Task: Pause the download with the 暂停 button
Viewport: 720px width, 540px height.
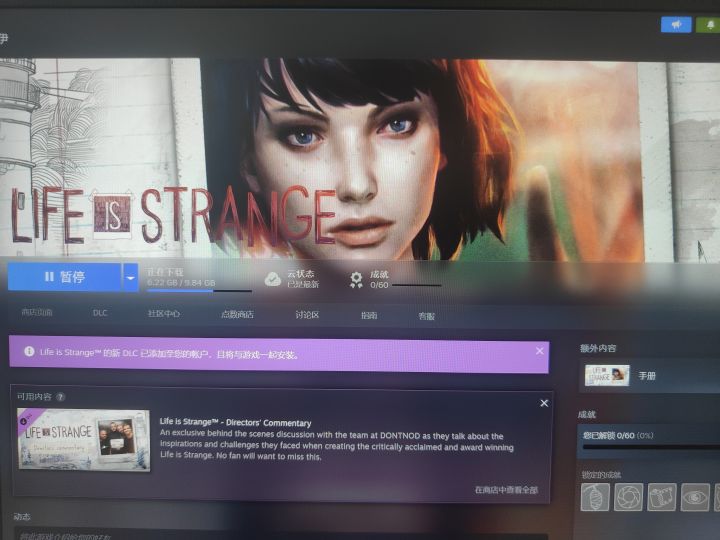Action: tap(64, 276)
